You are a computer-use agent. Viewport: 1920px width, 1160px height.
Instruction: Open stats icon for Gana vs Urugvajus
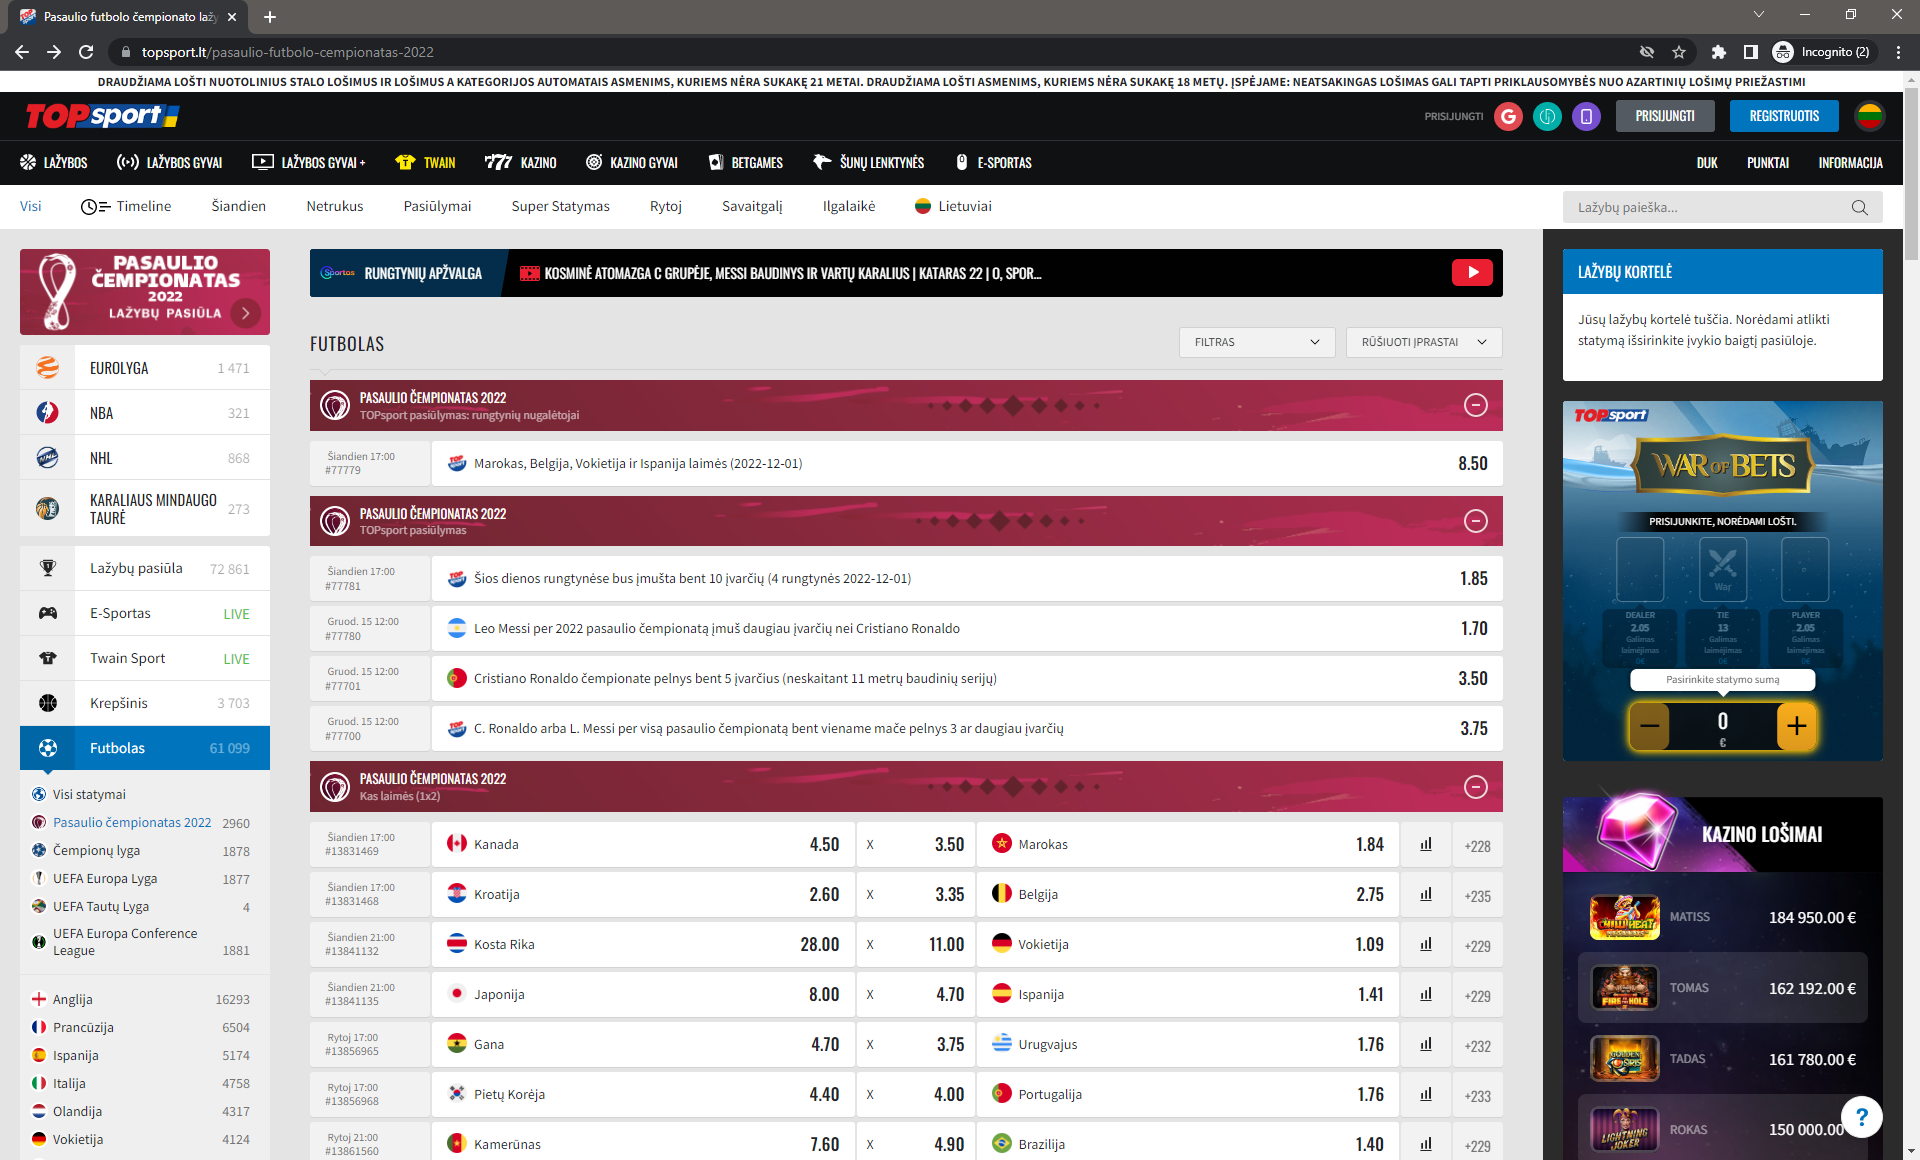[1426, 1045]
